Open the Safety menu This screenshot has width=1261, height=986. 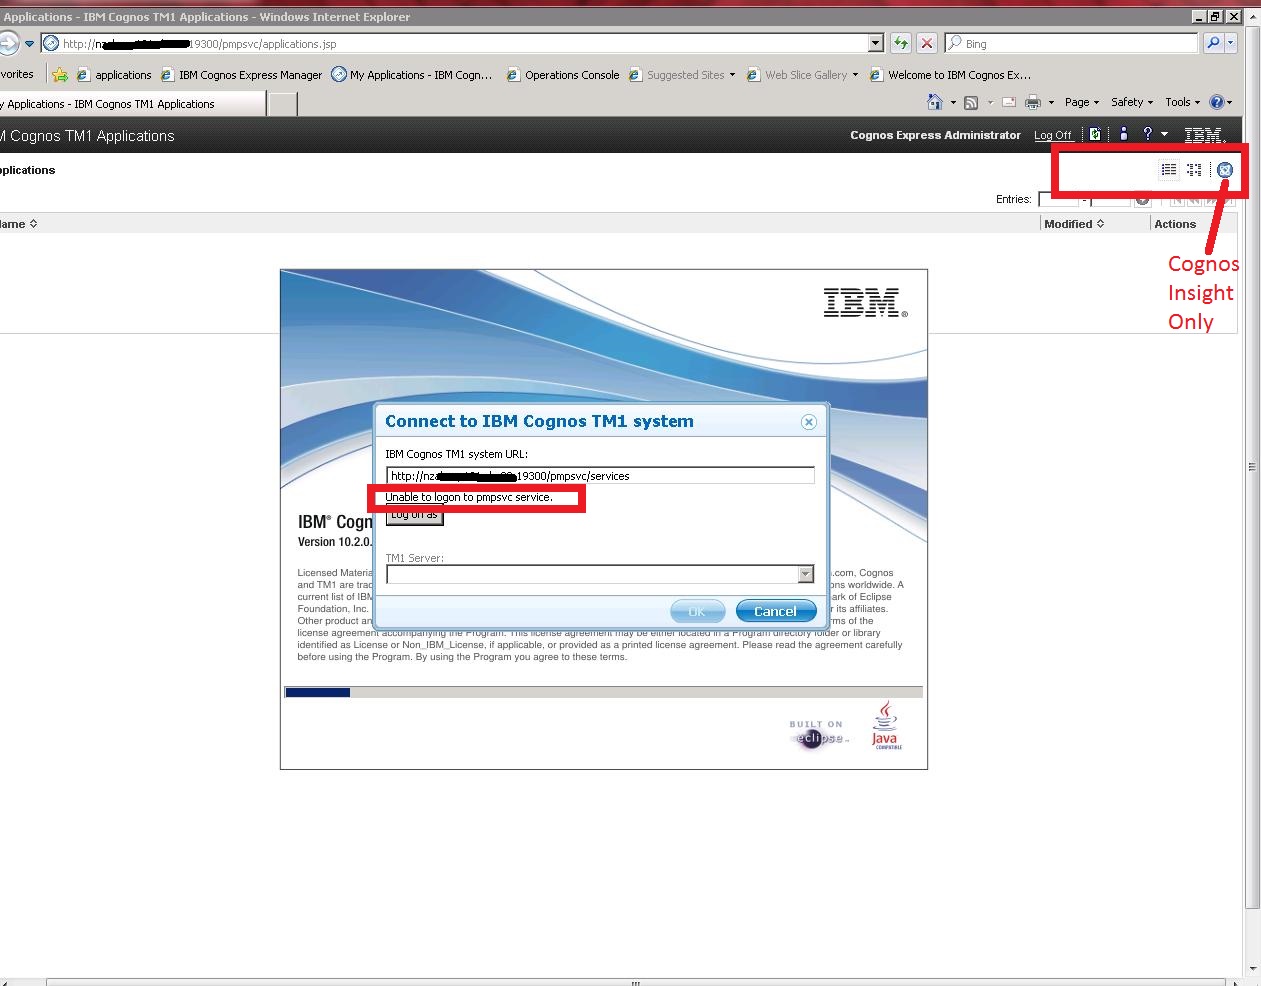pos(1132,102)
